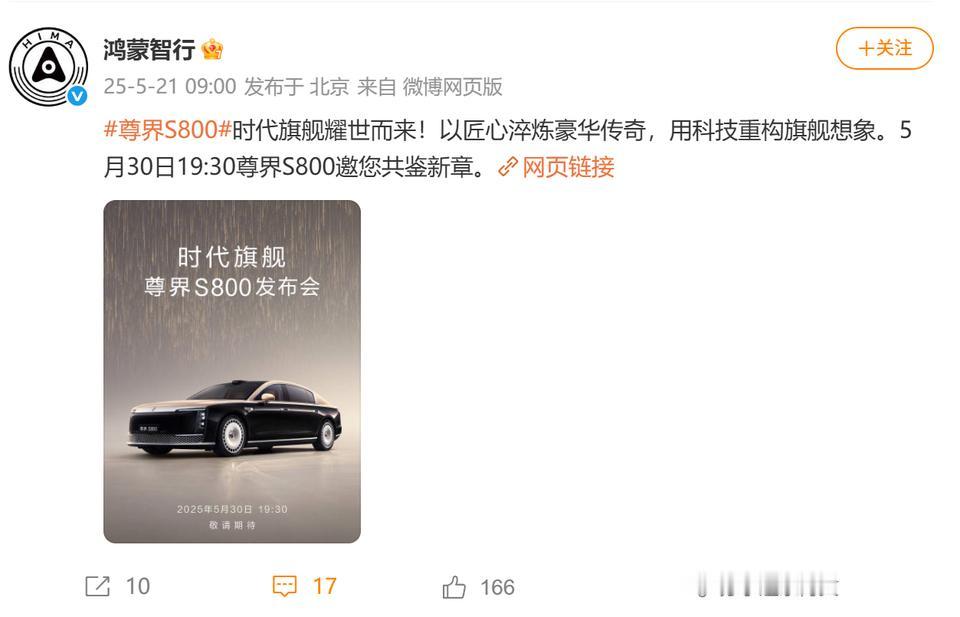
Task: Open comments via the orange speech bubble icon
Action: pyautogui.click(x=284, y=586)
